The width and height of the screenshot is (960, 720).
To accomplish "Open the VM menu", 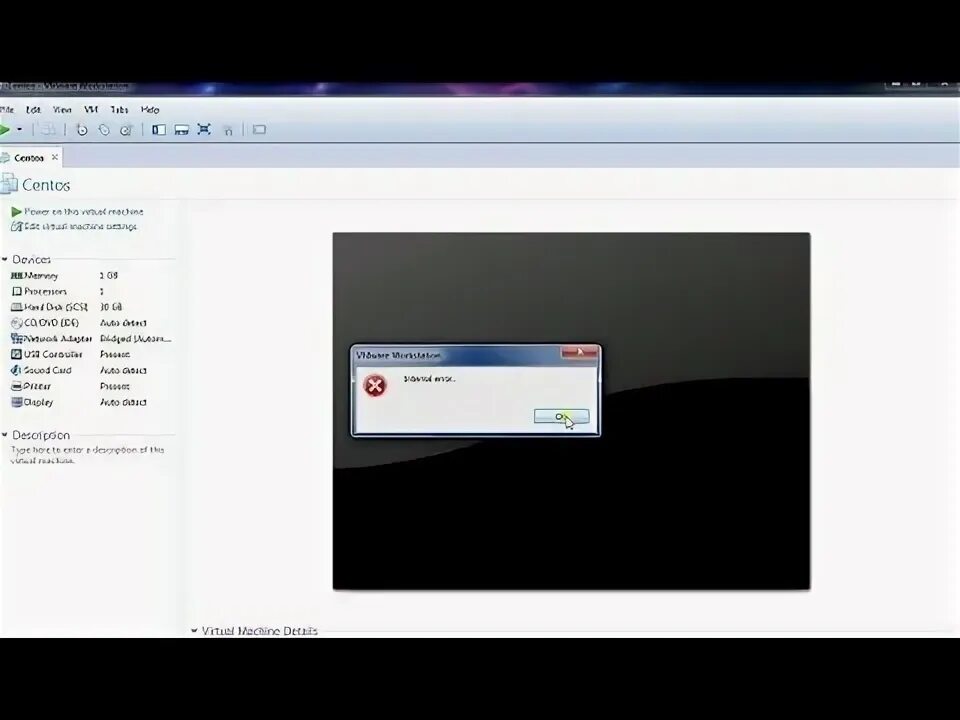I will (x=91, y=110).
